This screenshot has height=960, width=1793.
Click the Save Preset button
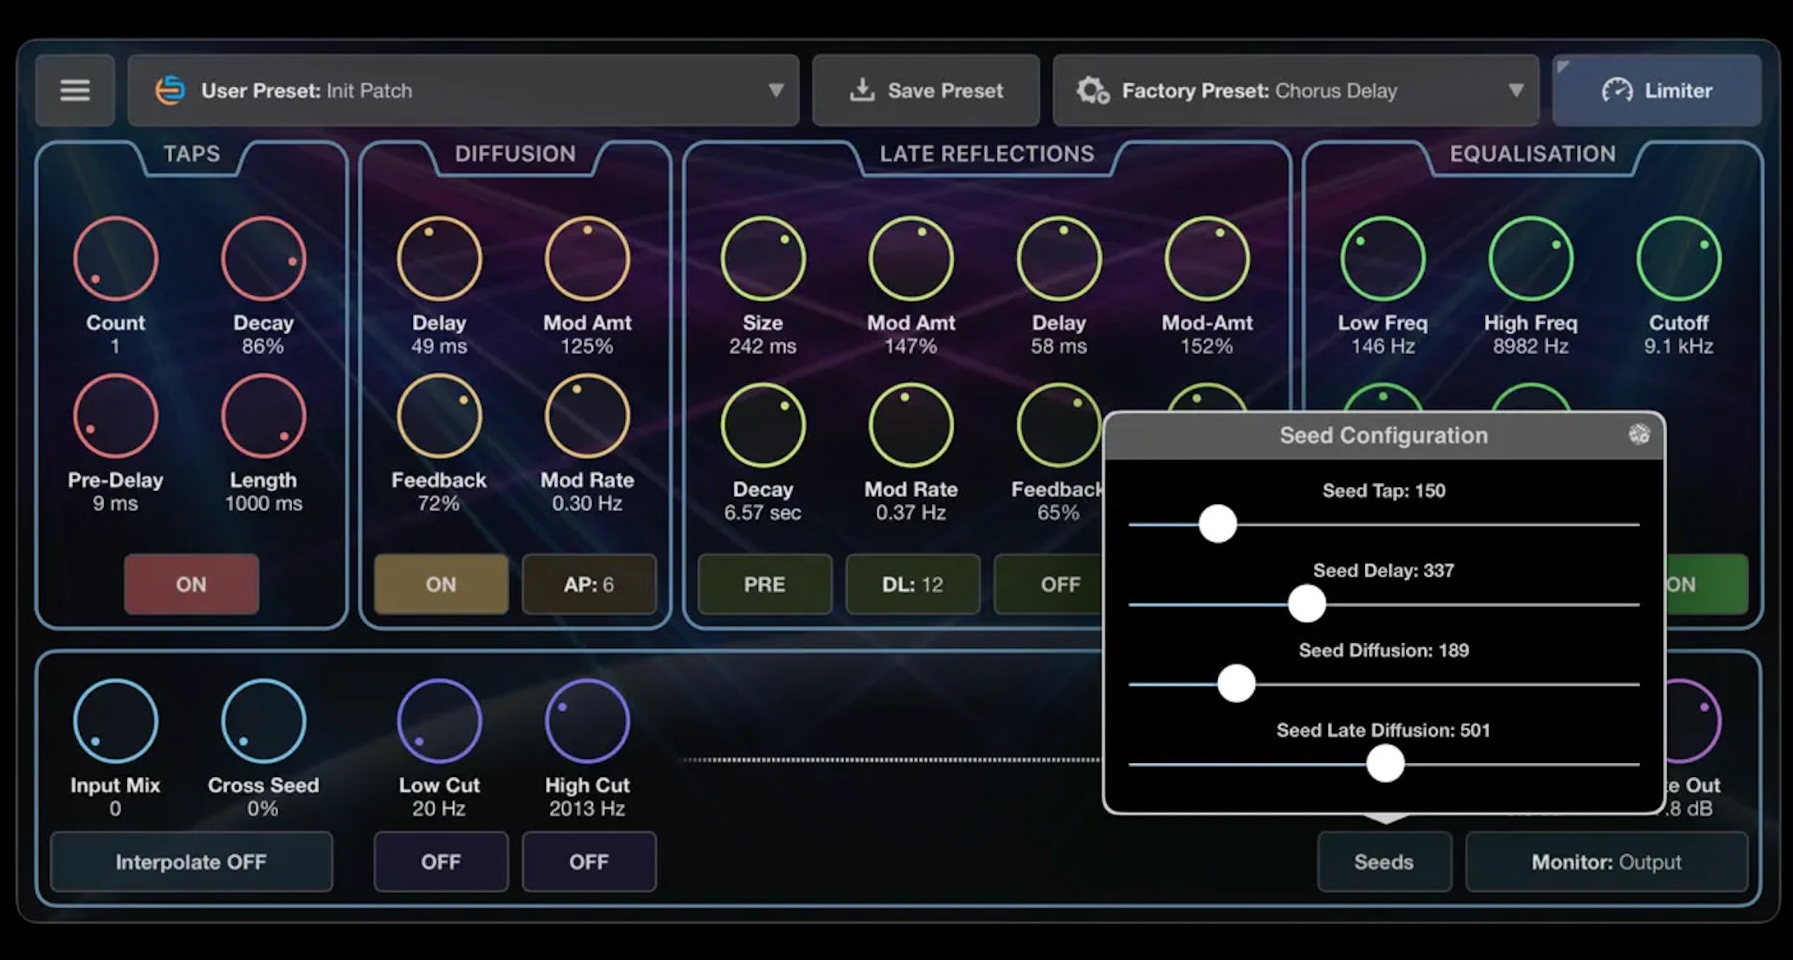pyautogui.click(x=926, y=90)
